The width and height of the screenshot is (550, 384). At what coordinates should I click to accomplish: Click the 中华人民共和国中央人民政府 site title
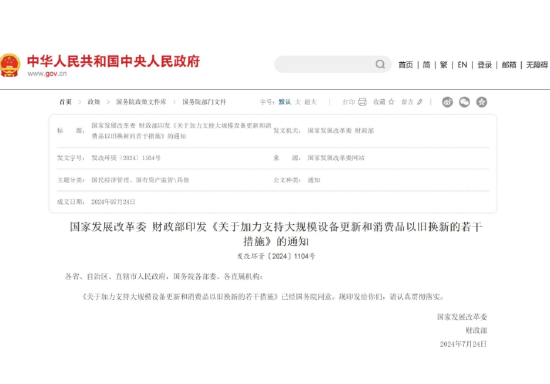(113, 61)
